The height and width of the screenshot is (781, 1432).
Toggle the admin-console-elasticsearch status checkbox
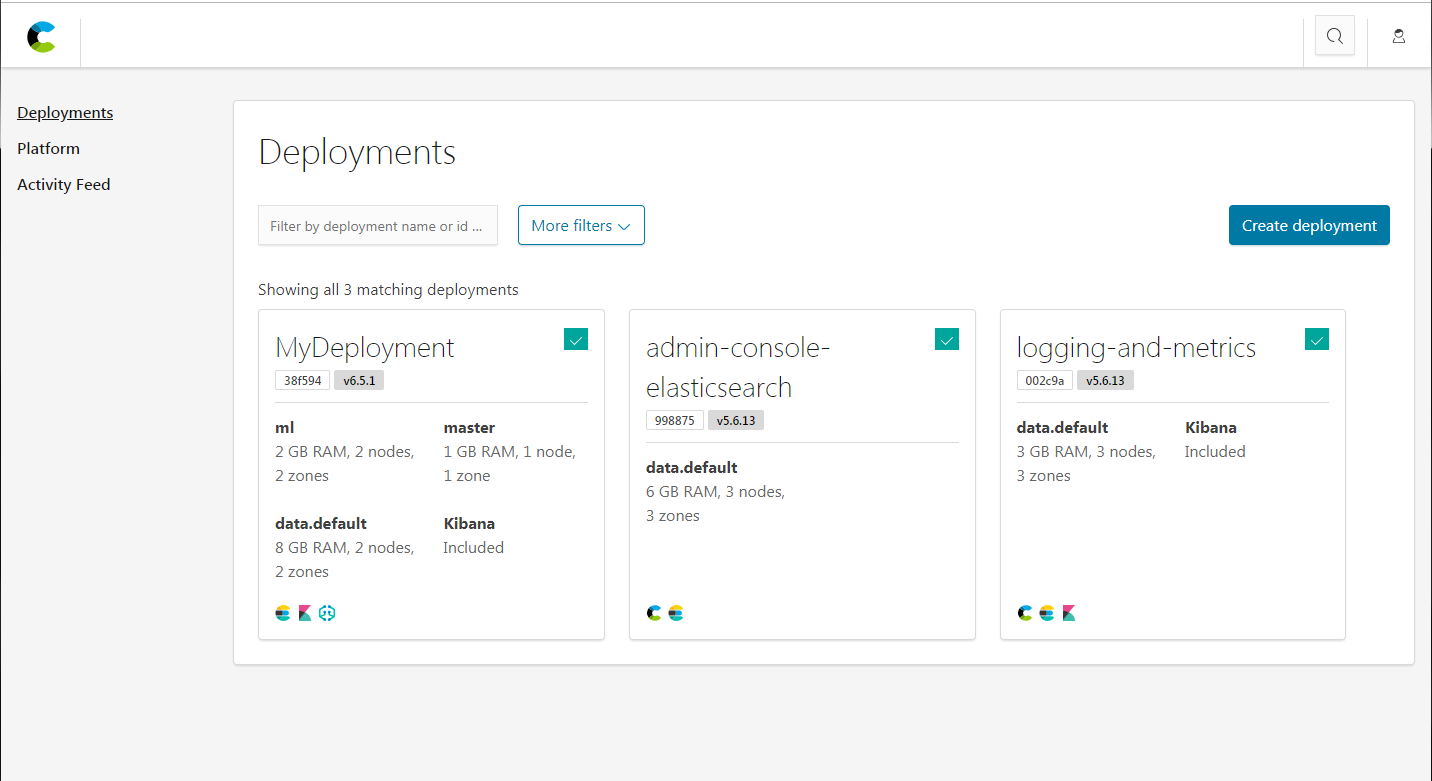[x=947, y=339]
